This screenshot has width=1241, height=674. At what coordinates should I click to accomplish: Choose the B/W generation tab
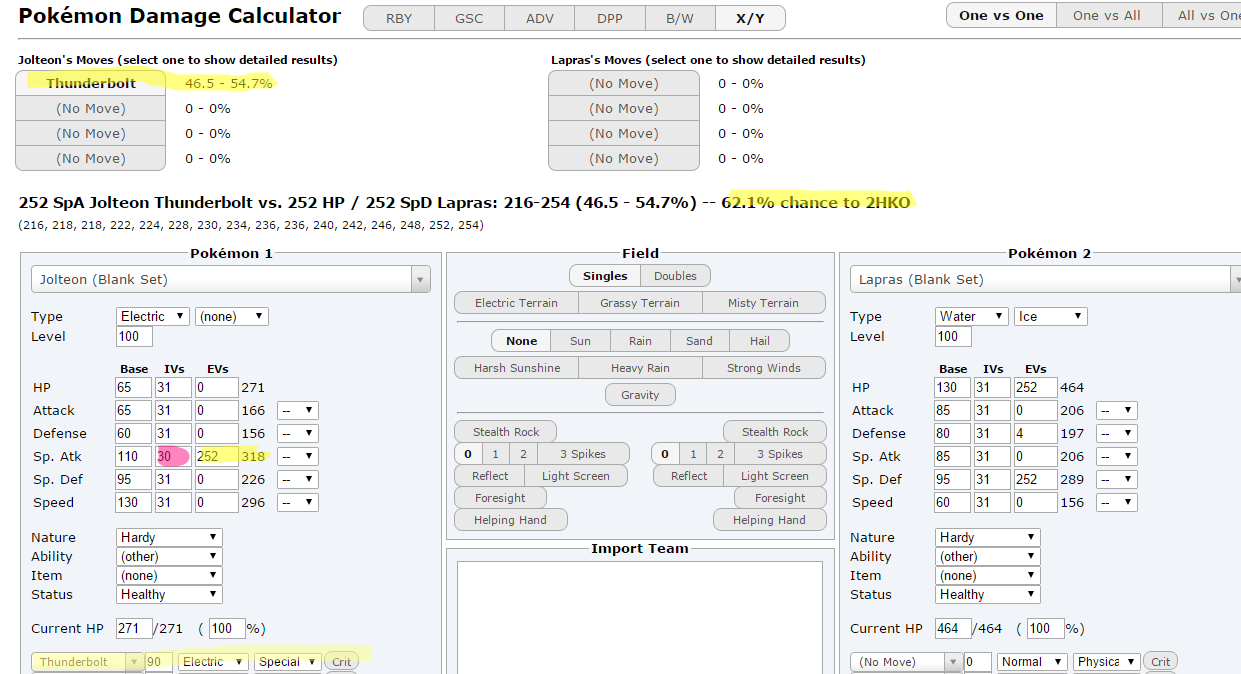(680, 18)
